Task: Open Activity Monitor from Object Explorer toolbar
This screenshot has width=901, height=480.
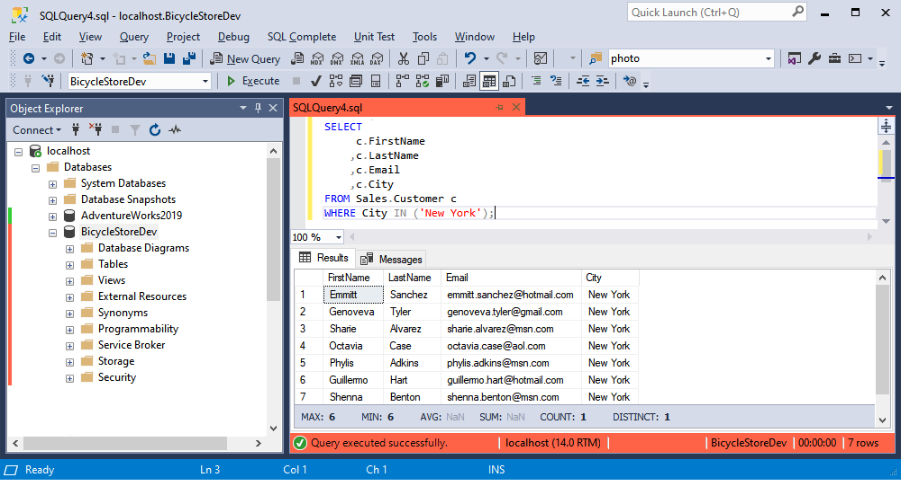Action: pyautogui.click(x=175, y=130)
